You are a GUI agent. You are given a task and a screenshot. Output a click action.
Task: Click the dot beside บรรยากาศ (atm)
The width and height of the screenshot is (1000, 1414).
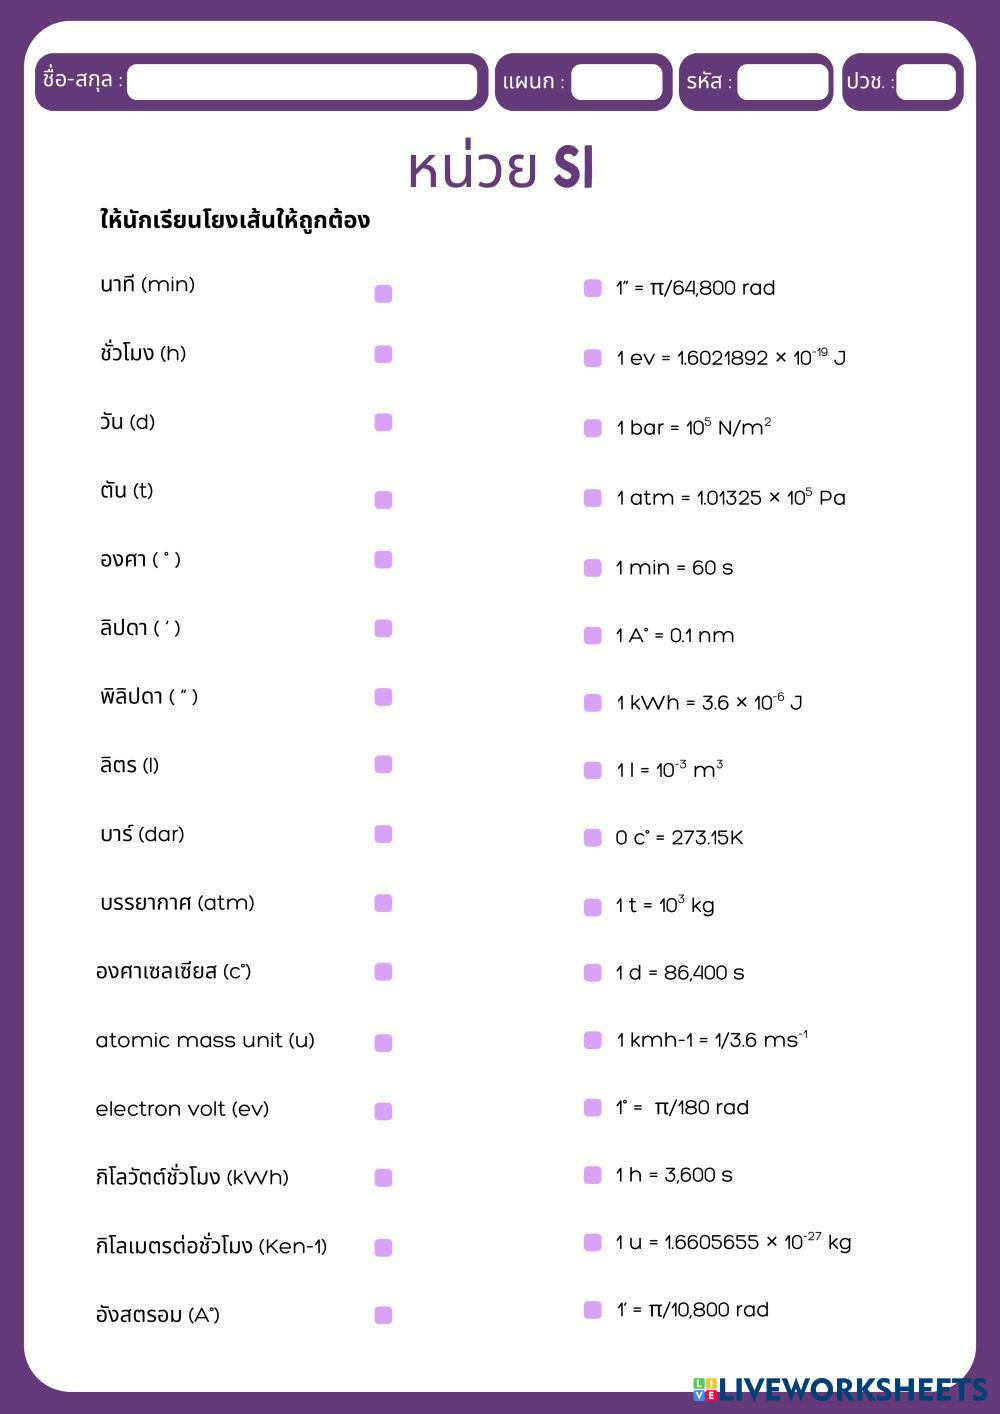point(383,903)
